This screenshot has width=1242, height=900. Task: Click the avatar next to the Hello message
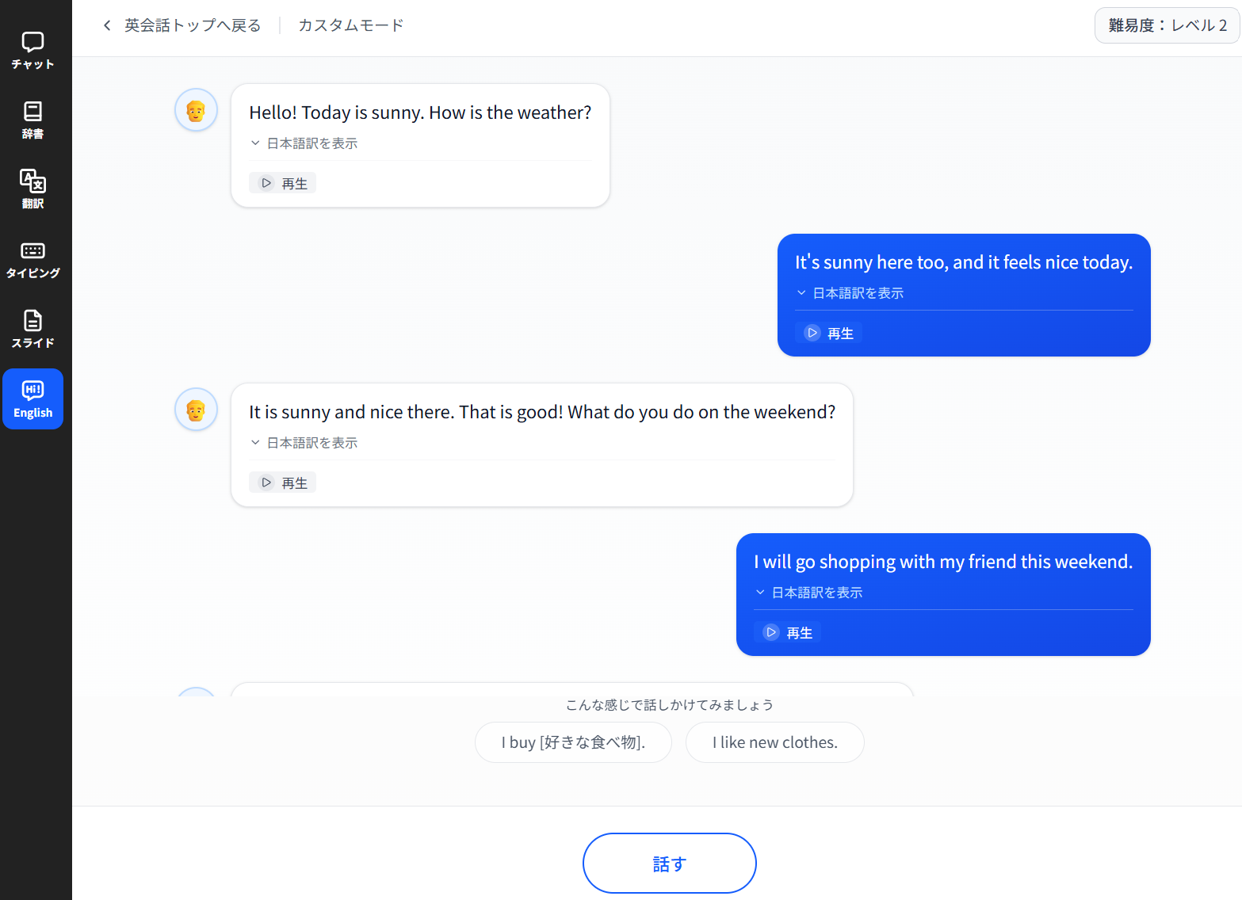coord(196,110)
